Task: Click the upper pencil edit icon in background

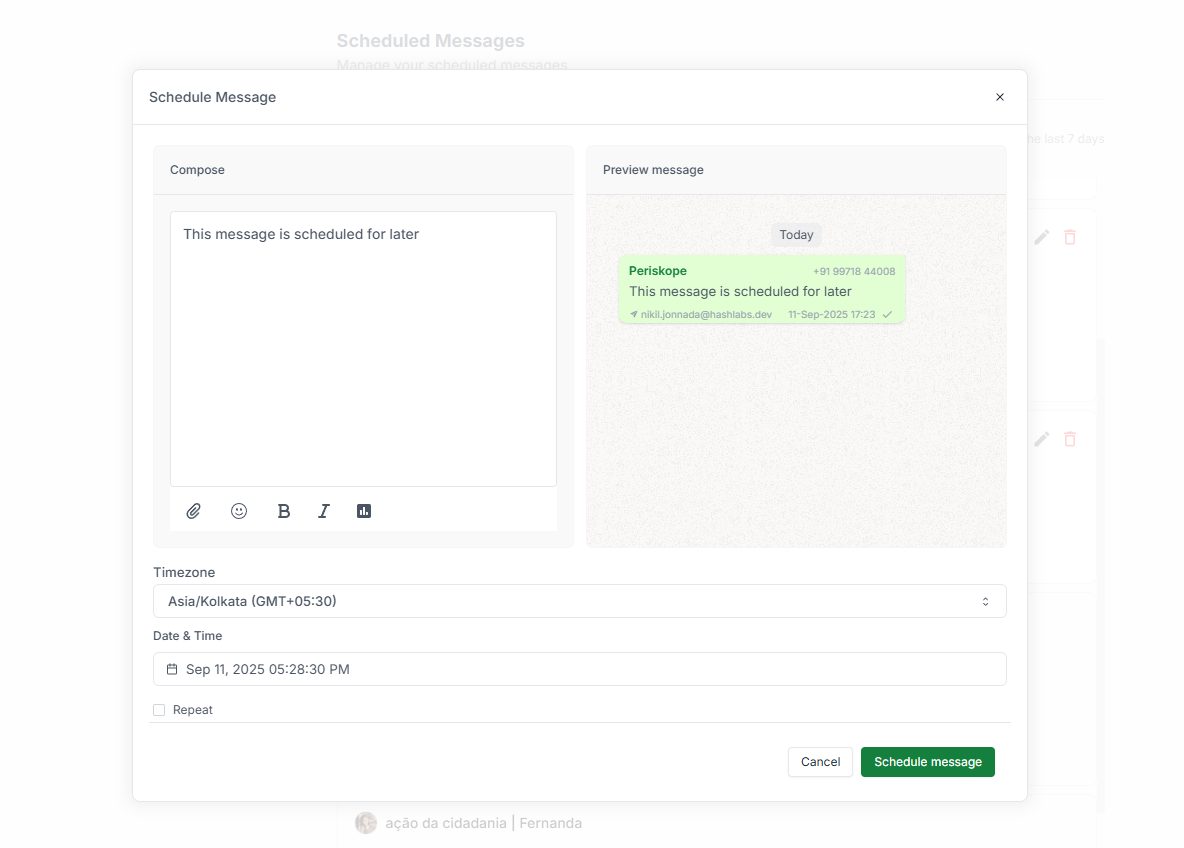Action: [1042, 237]
